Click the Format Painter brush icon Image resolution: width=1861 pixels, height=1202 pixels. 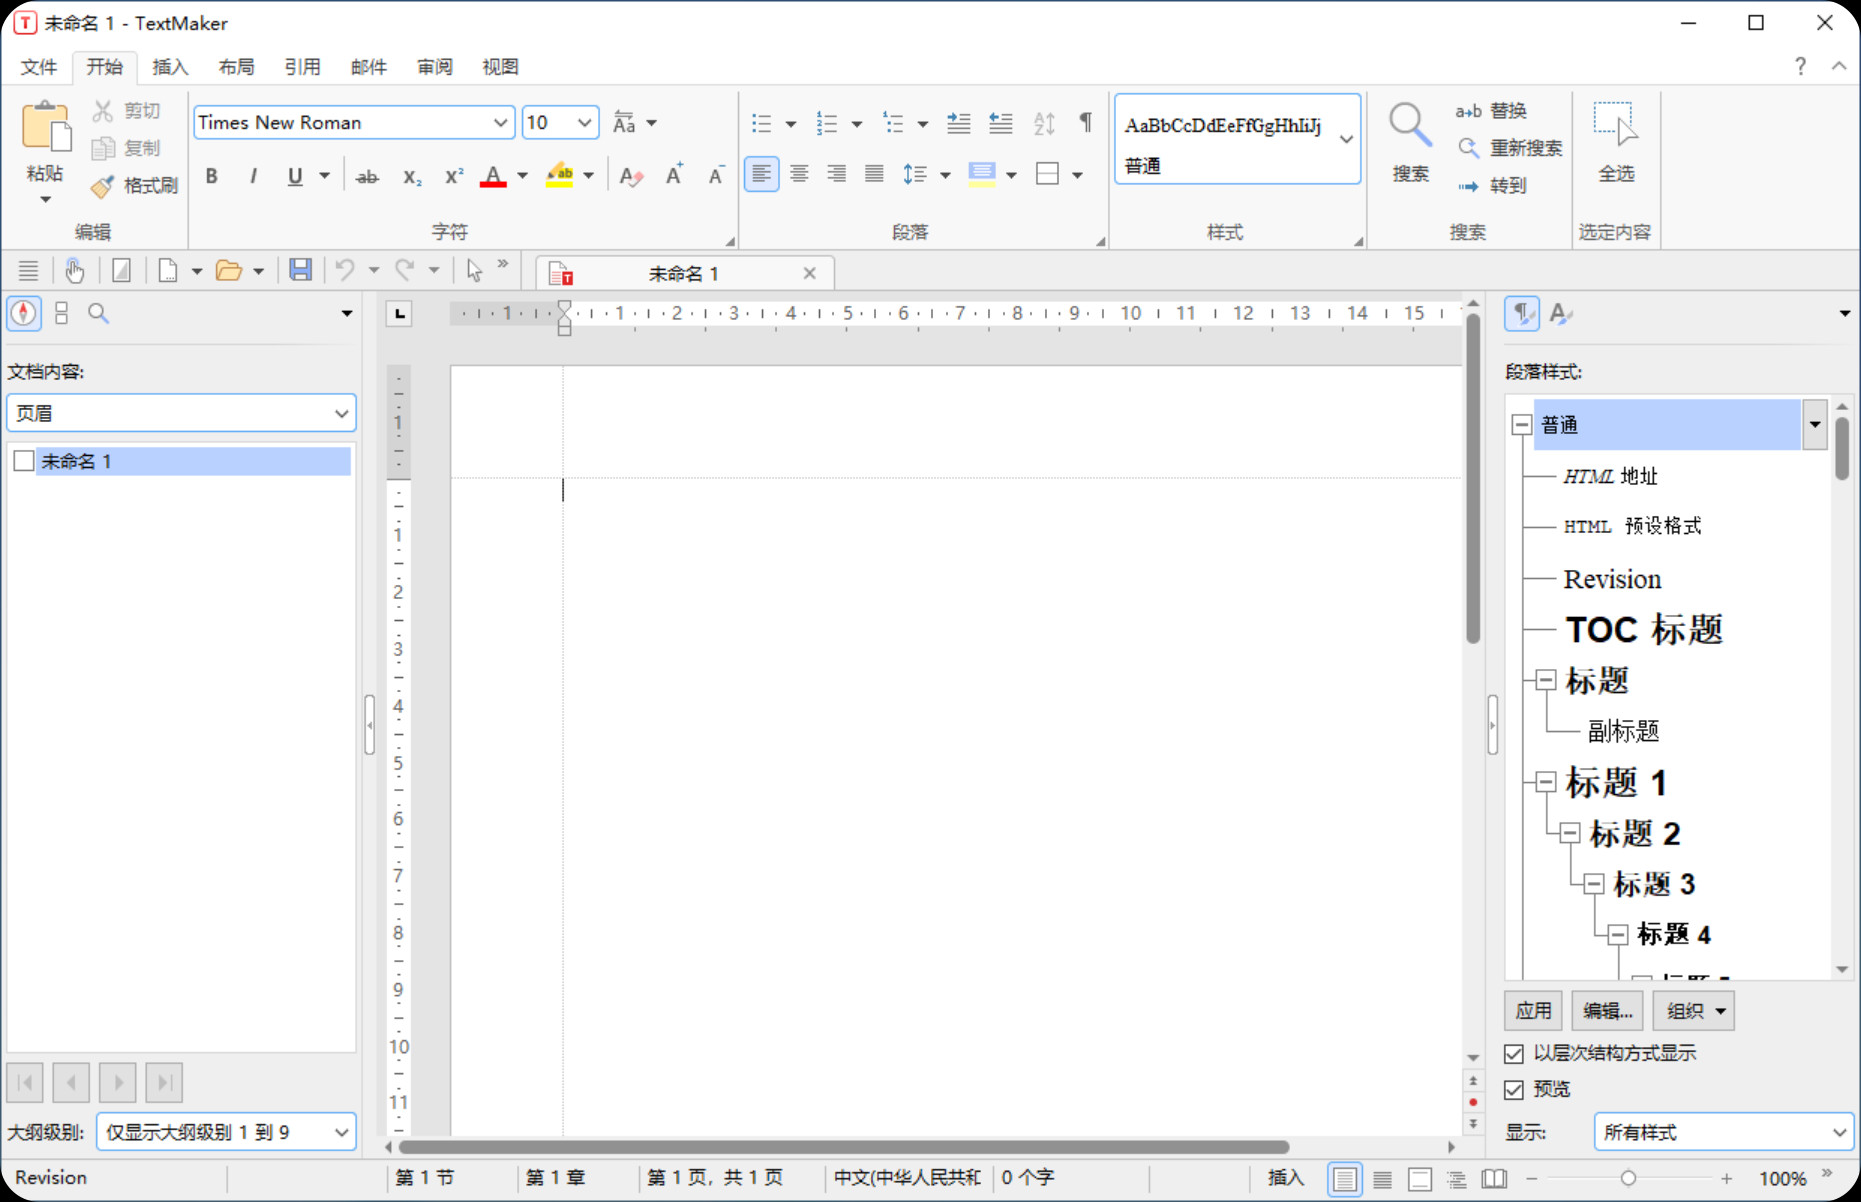102,186
